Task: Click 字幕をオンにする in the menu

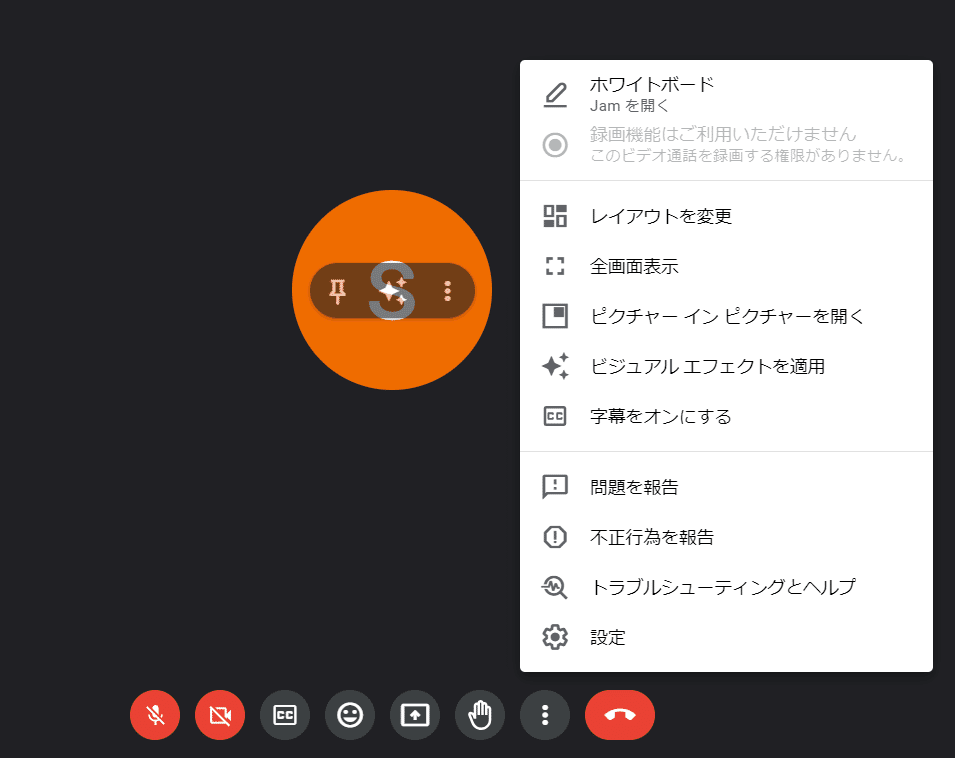Action: pos(726,416)
